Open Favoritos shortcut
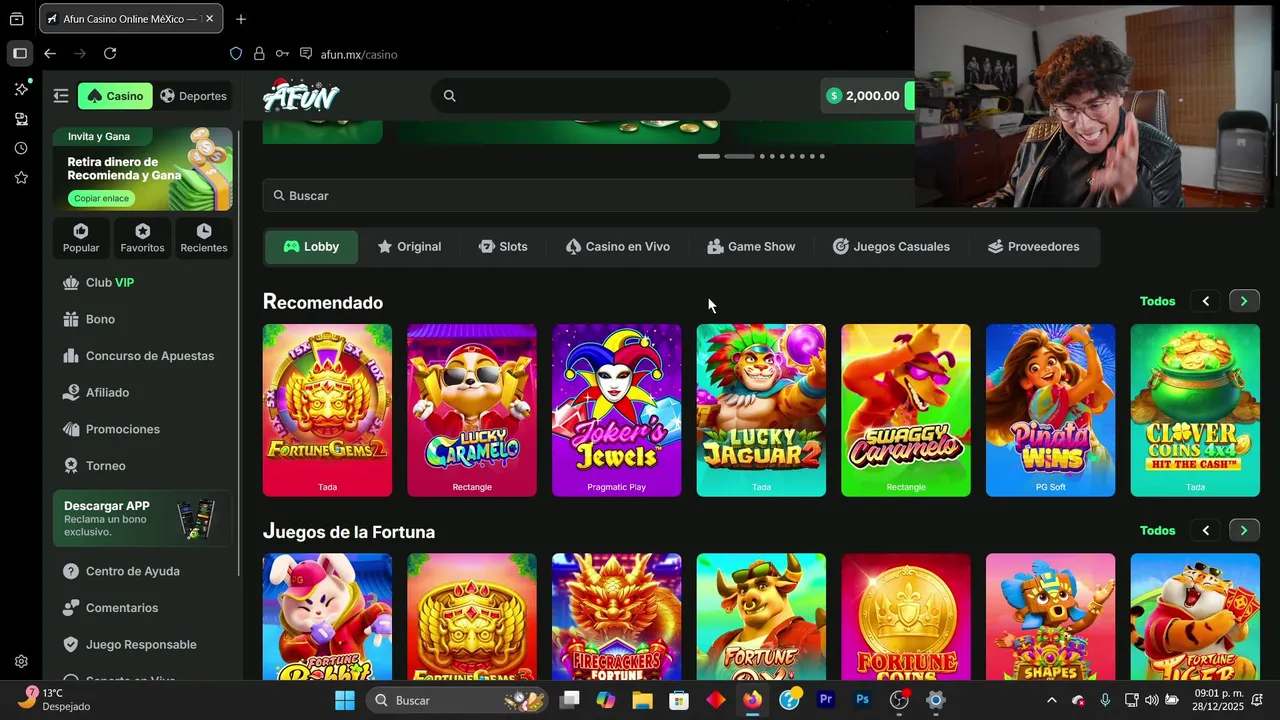 pos(142,238)
